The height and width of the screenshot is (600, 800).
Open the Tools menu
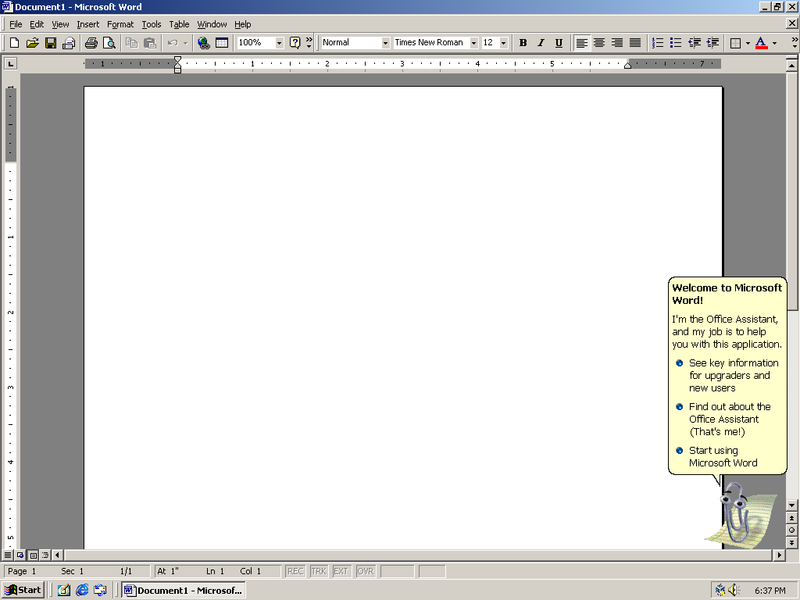[x=151, y=24]
